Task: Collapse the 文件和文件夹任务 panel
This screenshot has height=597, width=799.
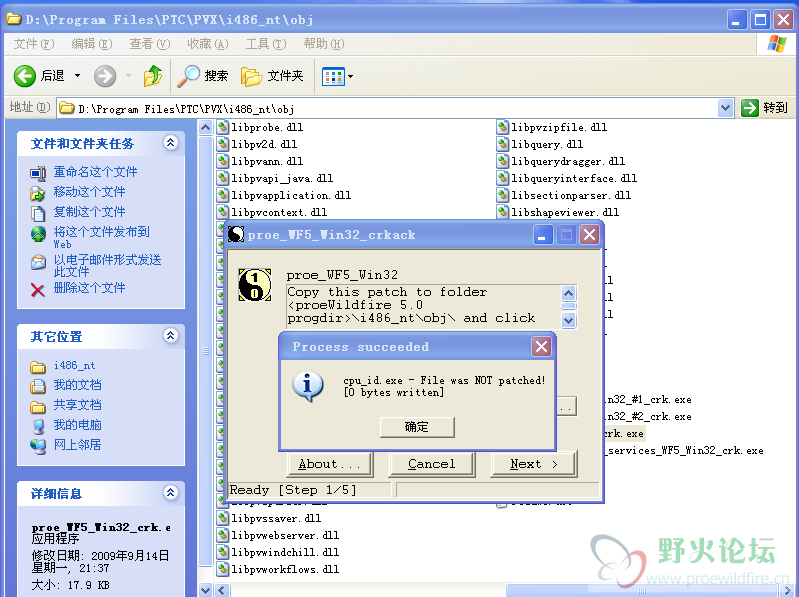Action: click(170, 143)
